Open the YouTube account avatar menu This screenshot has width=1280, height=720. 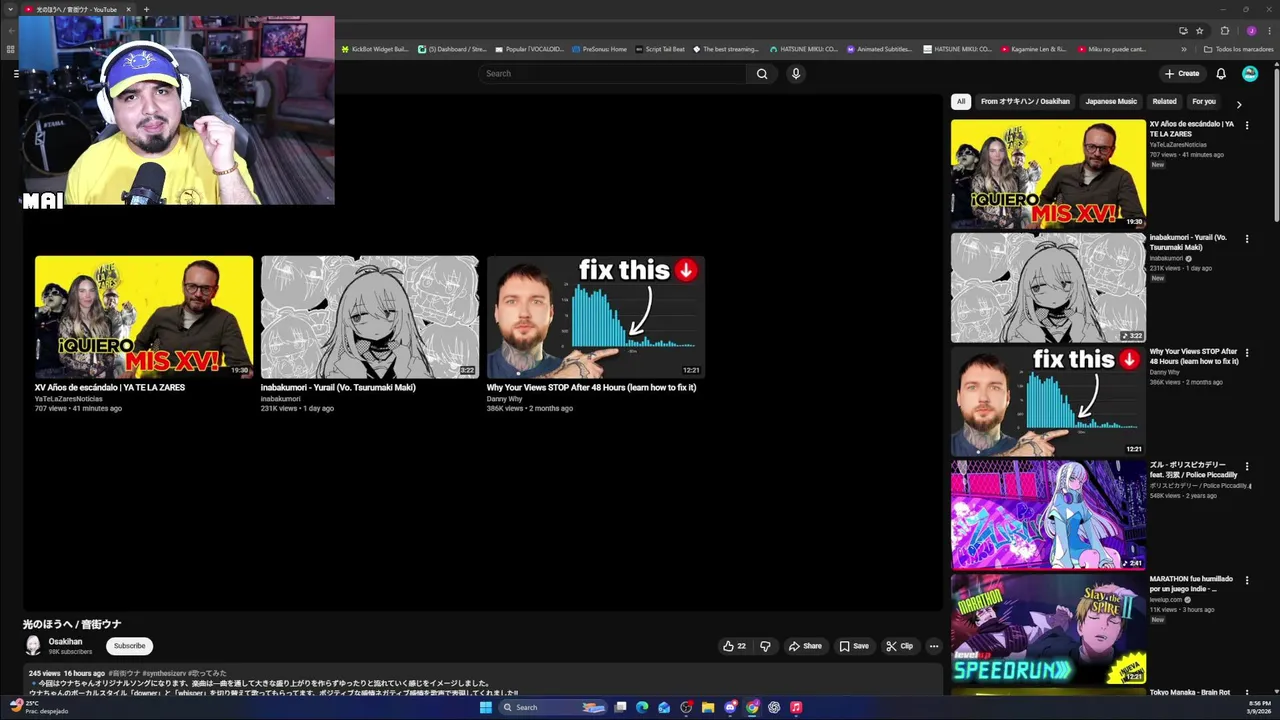1250,73
